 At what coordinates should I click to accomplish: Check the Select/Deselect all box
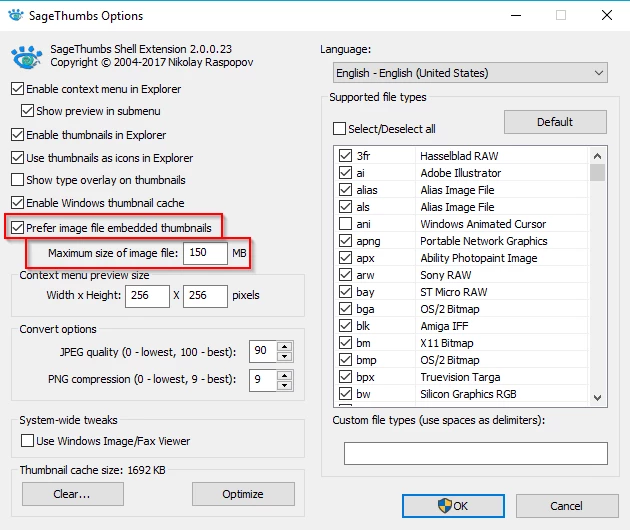click(339, 129)
